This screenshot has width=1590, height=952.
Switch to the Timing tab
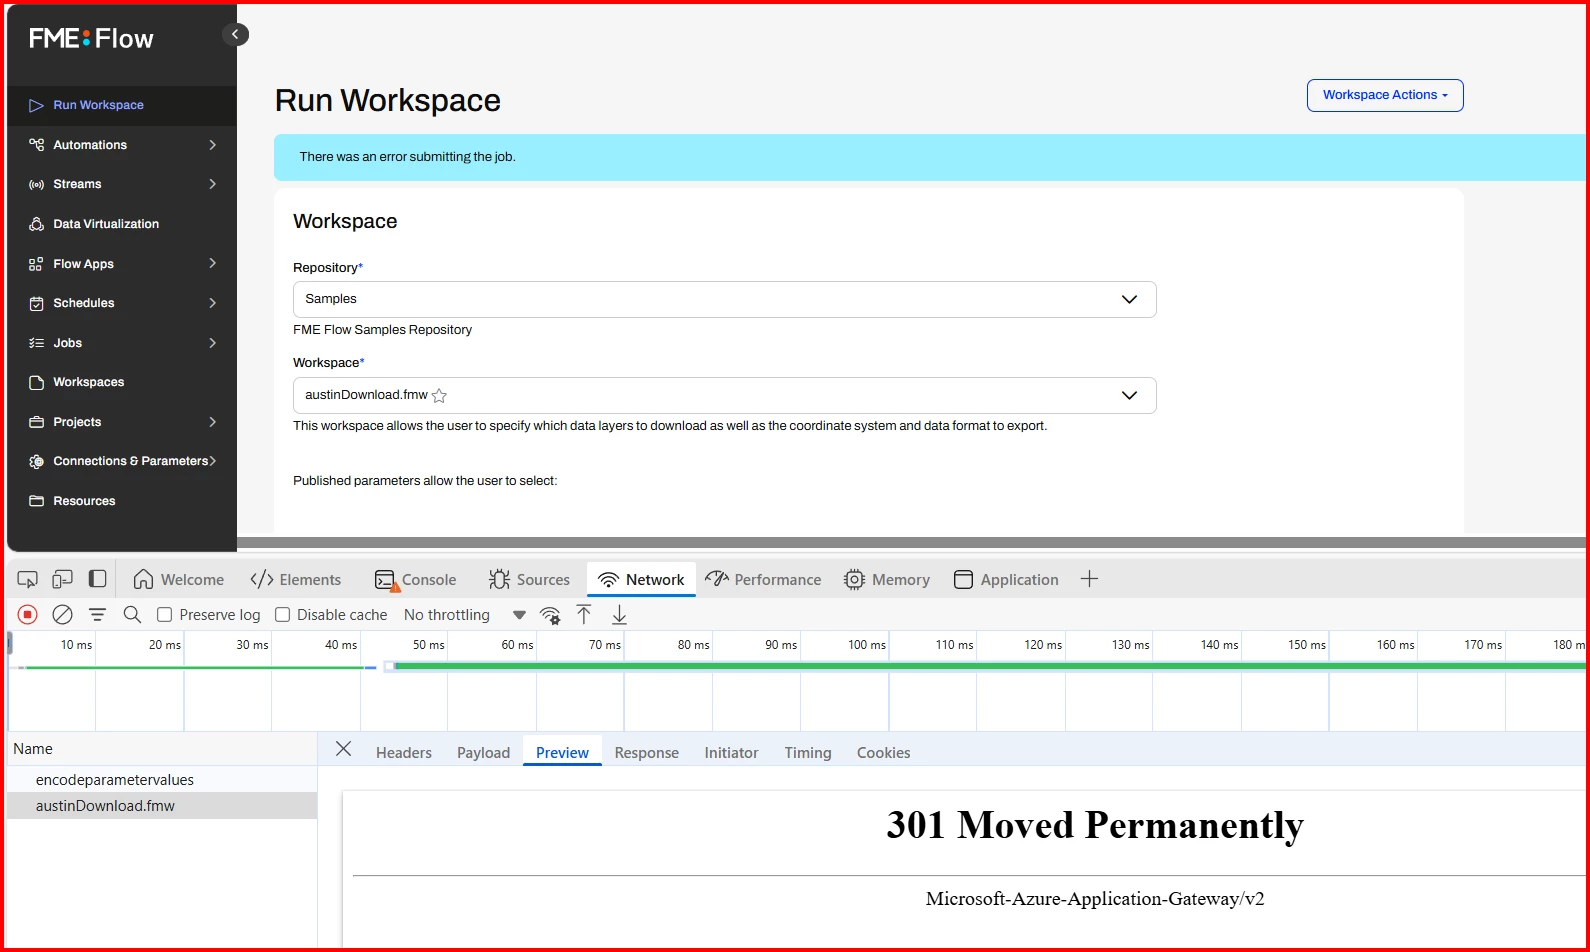[808, 752]
